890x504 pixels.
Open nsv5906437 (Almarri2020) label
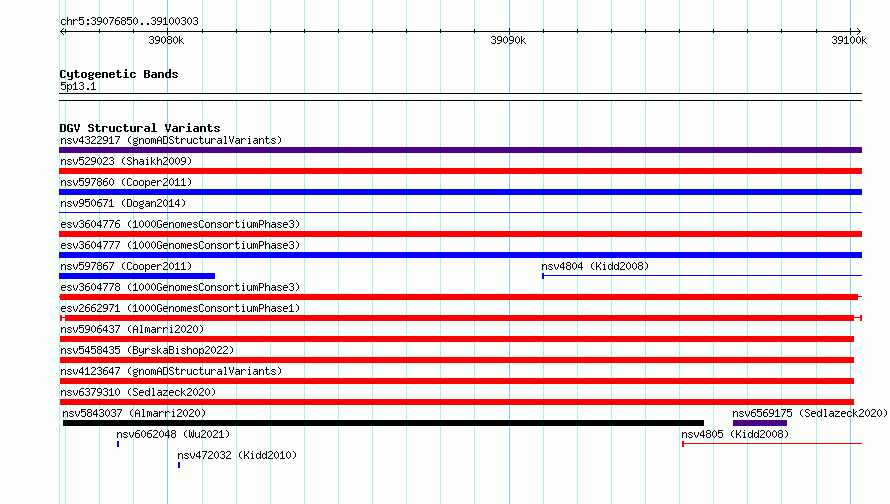click(x=132, y=329)
